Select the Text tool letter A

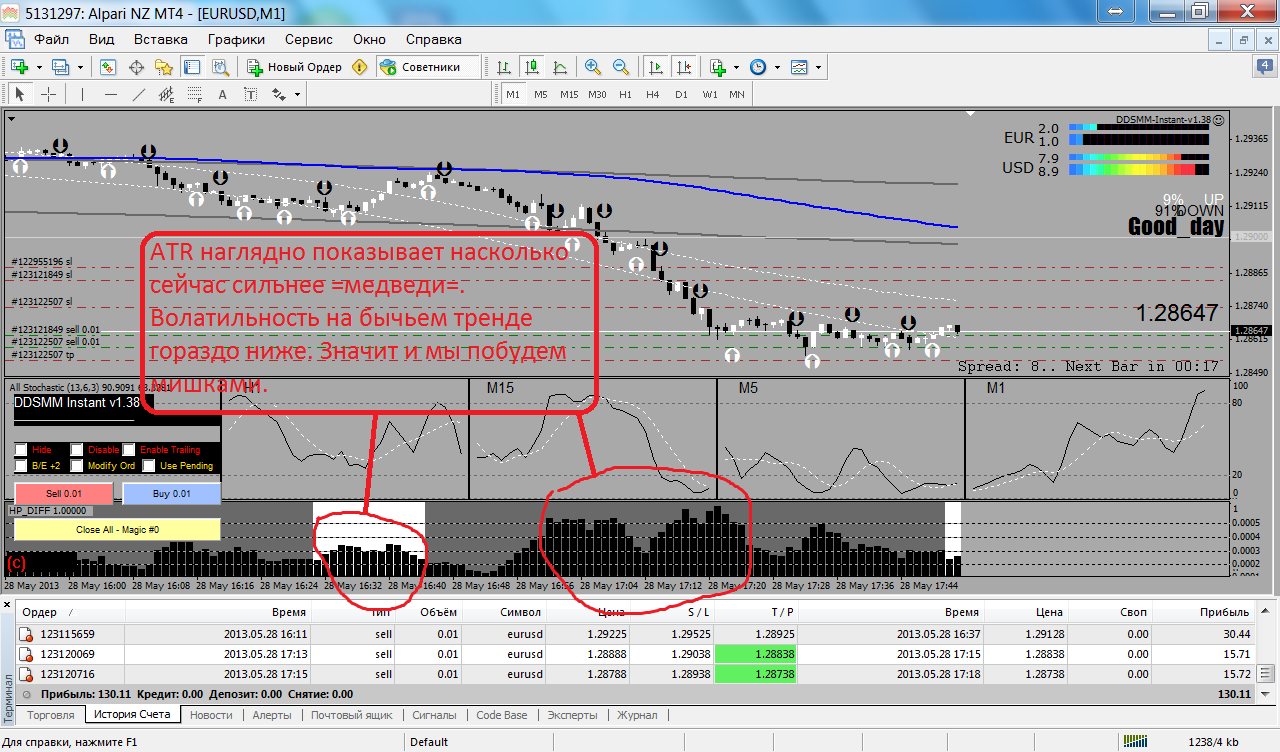(x=223, y=94)
